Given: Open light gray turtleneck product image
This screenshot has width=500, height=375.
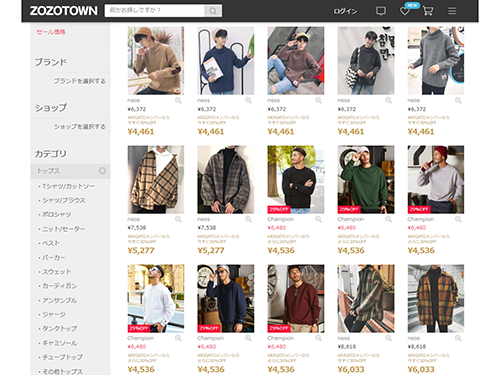Looking at the screenshot, I should click(436, 61).
